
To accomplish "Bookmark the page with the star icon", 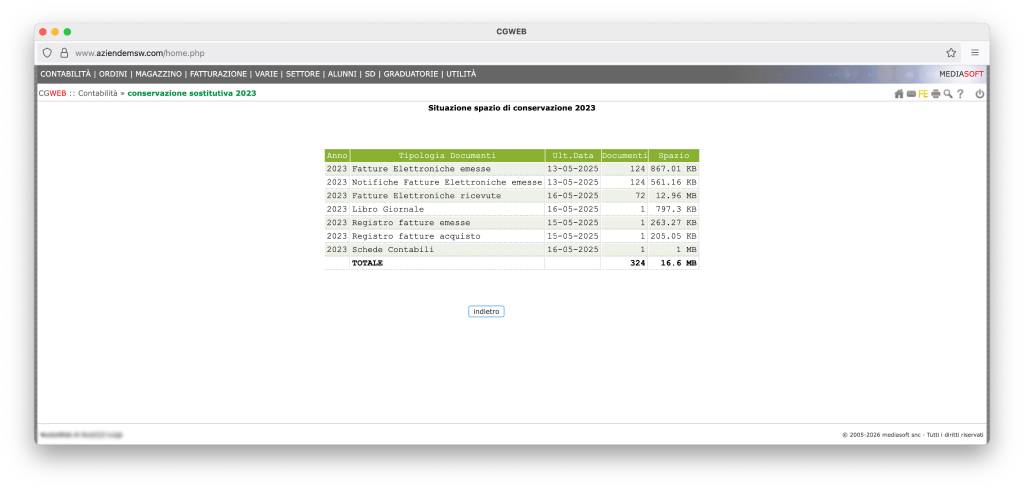I will tap(953, 52).
